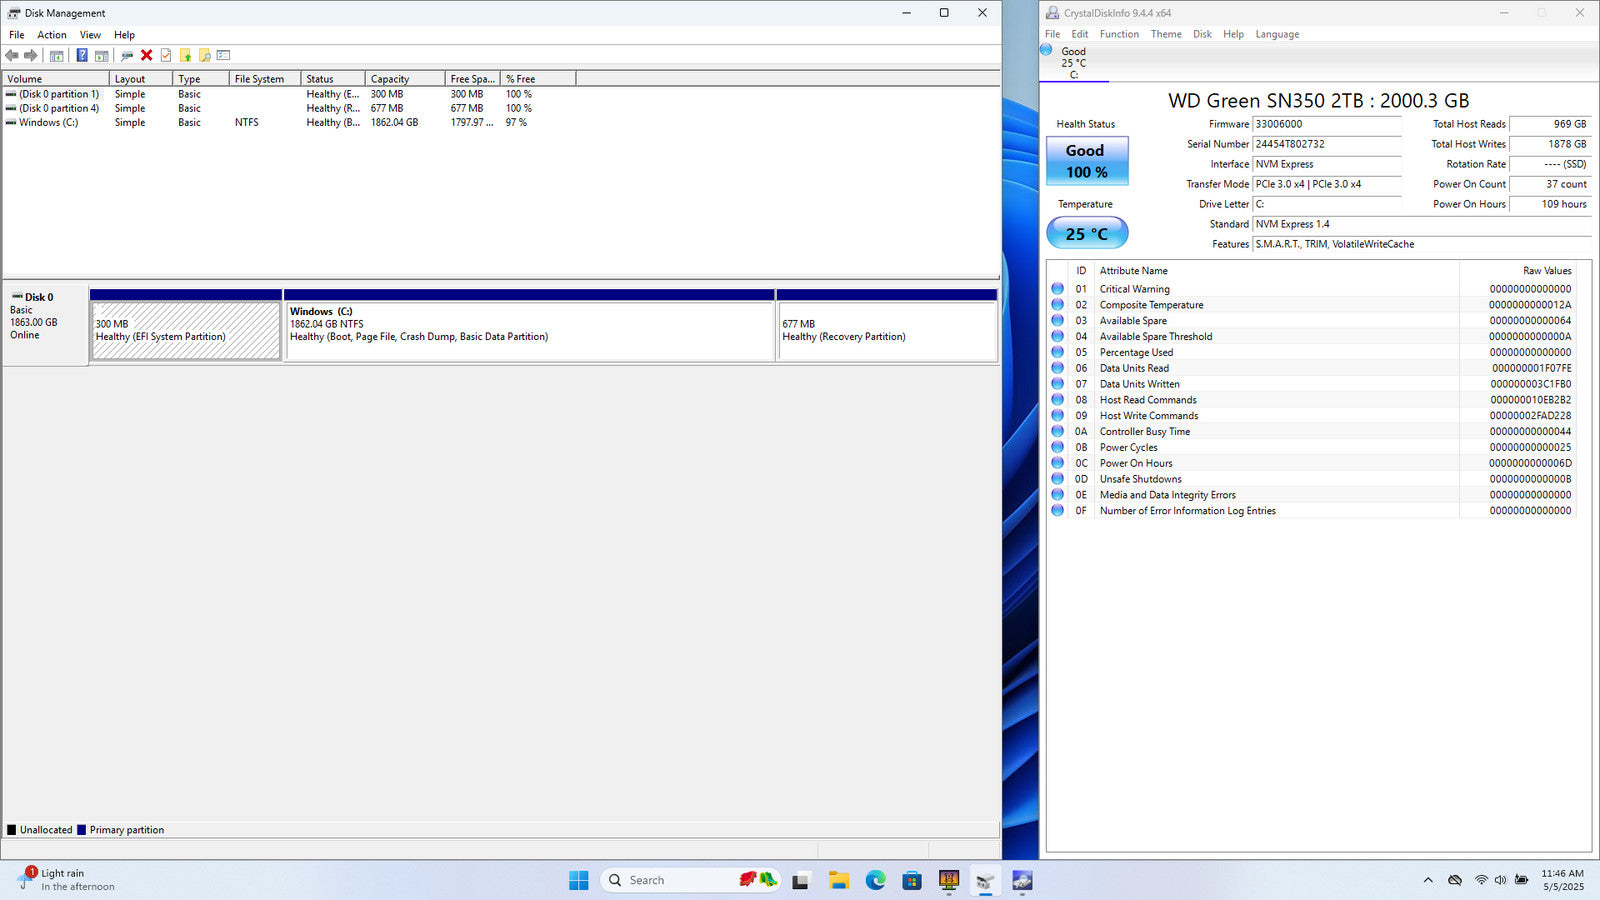Click the Back arrow in Disk Management toolbar
This screenshot has width=1600, height=900.
click(12, 55)
